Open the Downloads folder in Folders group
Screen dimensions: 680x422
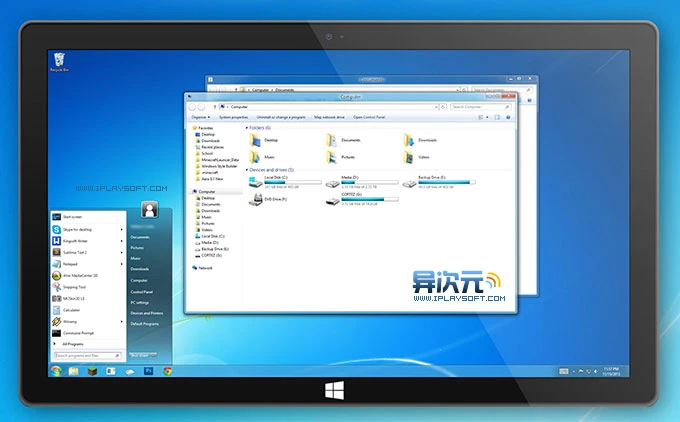pos(420,141)
